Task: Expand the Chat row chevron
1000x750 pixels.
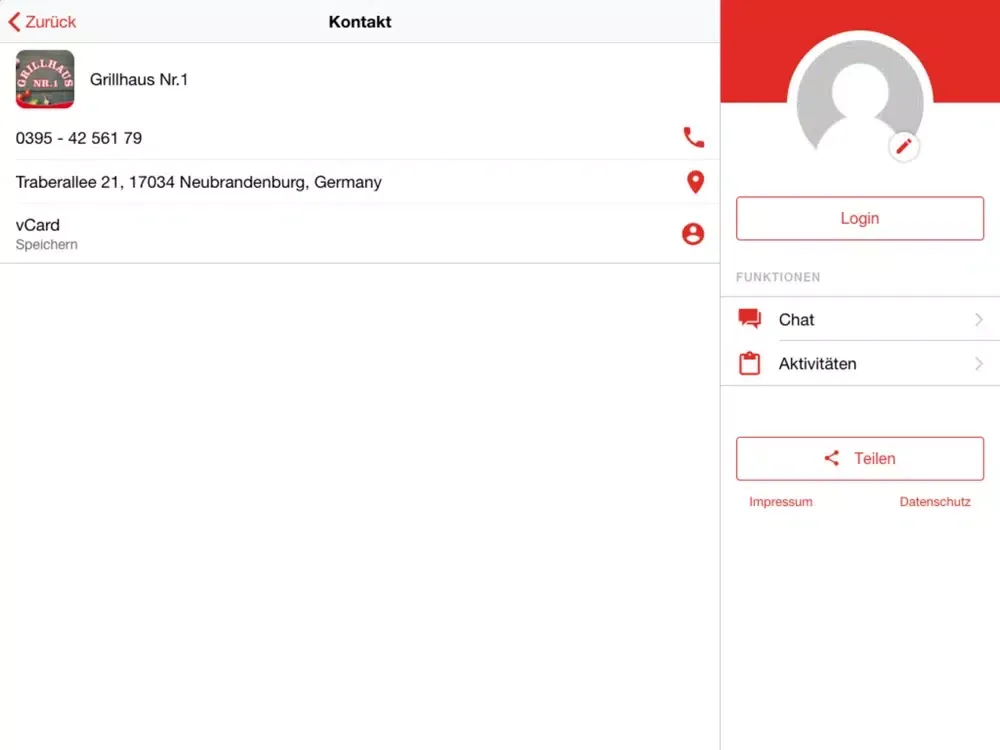Action: point(978,320)
